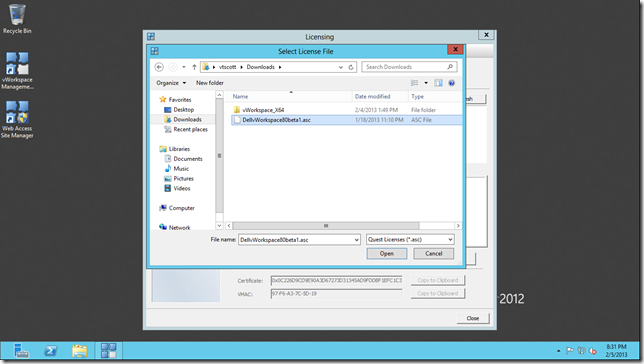Open the Documents library
Screen dimensions: 644x364
188,159
